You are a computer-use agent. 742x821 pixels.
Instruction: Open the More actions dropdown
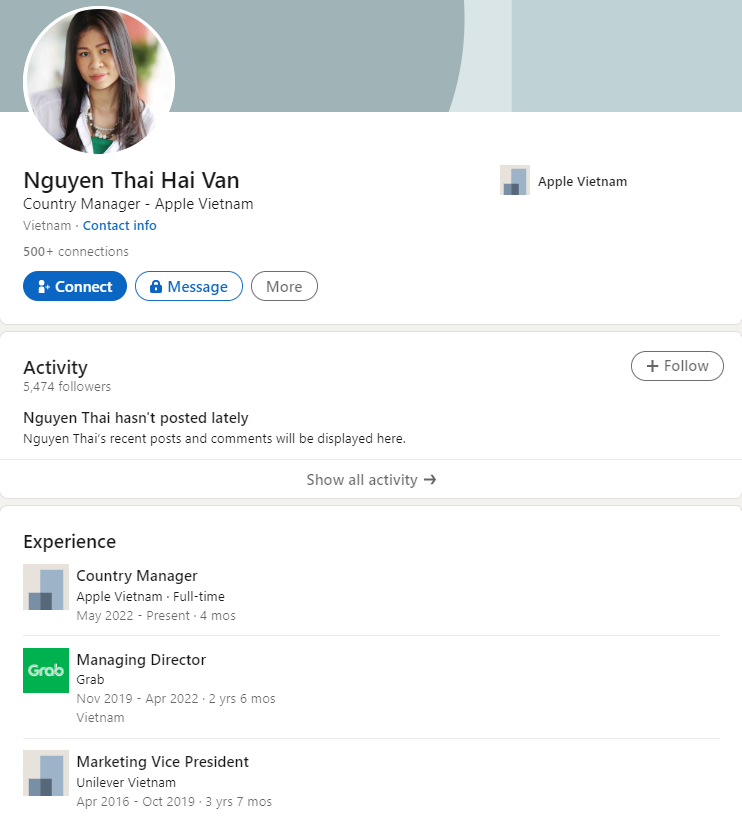tap(284, 287)
